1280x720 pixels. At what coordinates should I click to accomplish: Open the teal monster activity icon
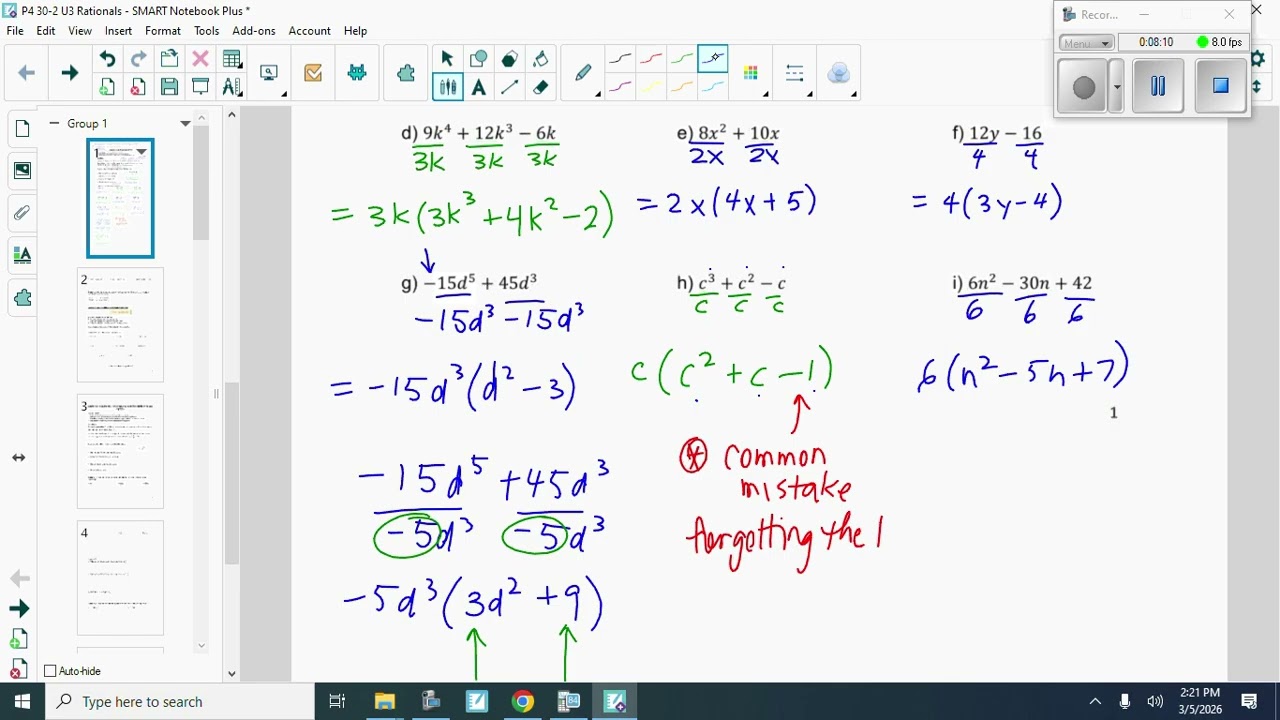click(357, 73)
